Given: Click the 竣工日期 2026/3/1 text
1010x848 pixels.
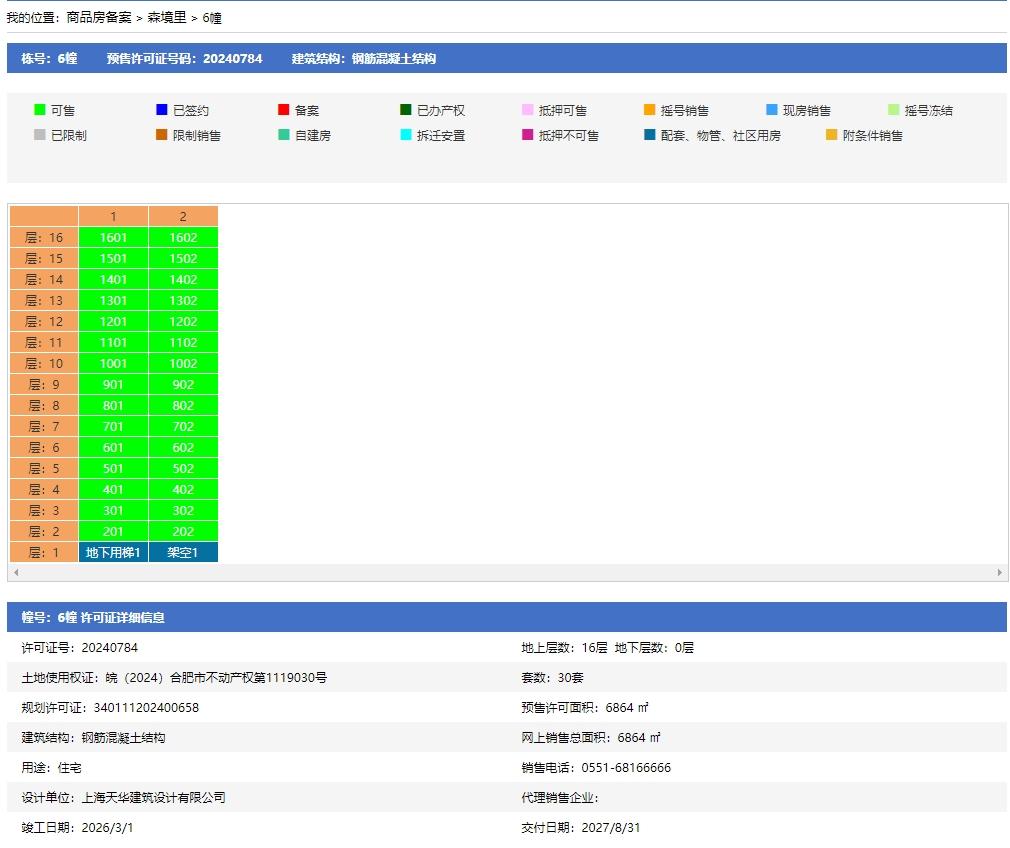Looking at the screenshot, I should pos(77,827).
